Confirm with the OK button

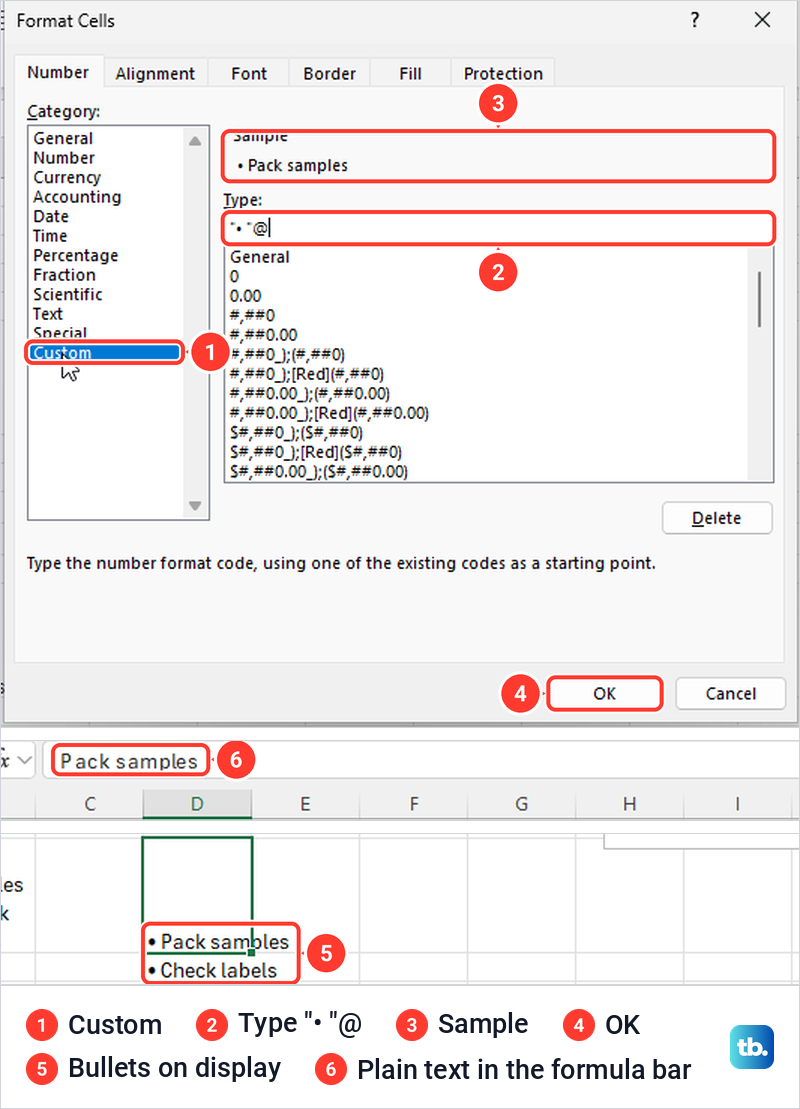point(605,694)
